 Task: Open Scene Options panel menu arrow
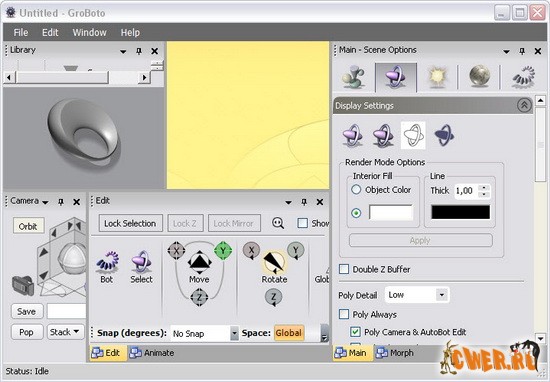click(506, 52)
